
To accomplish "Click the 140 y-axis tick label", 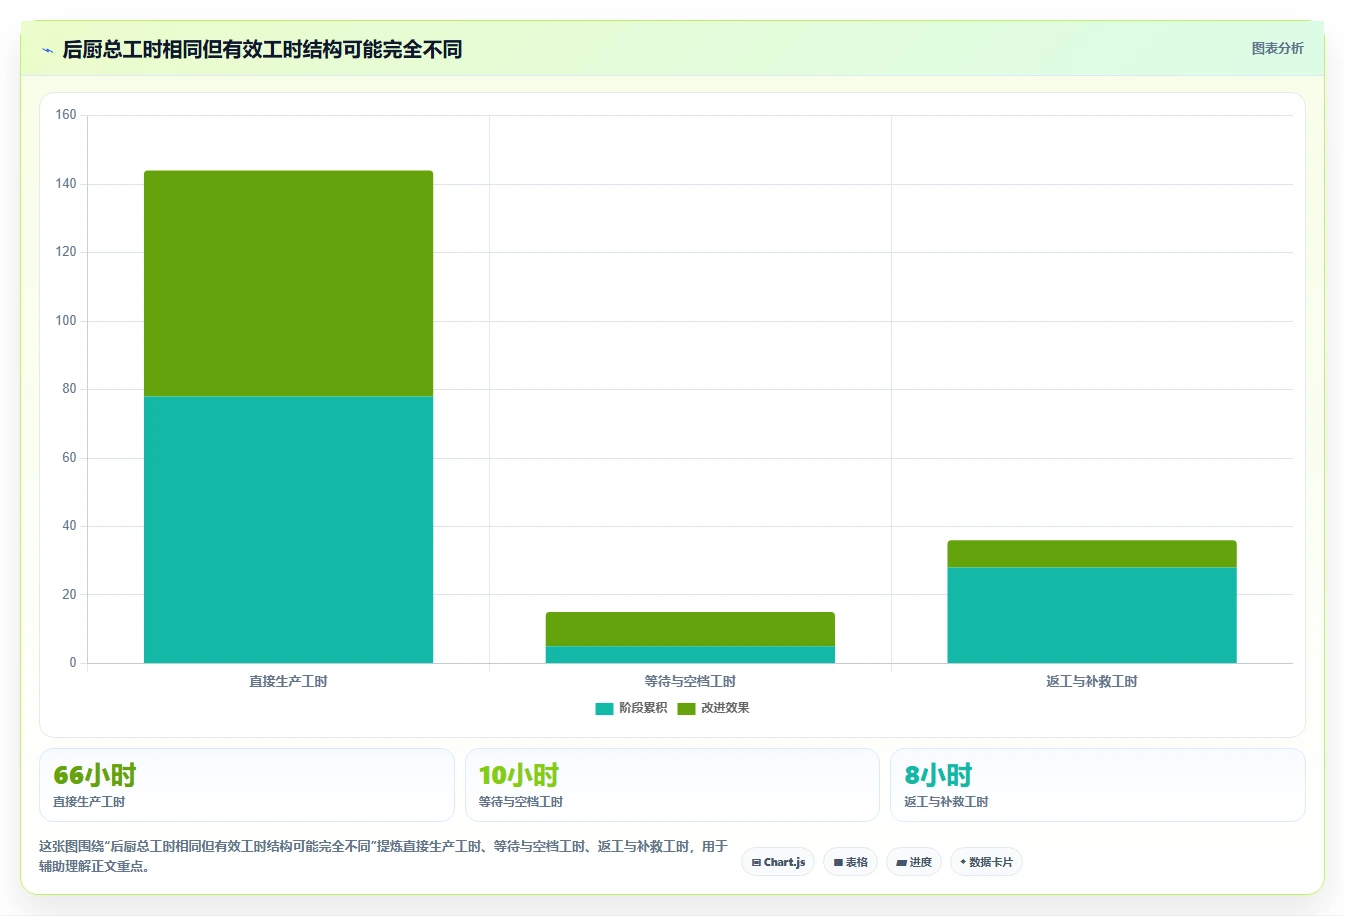I will tap(66, 184).
